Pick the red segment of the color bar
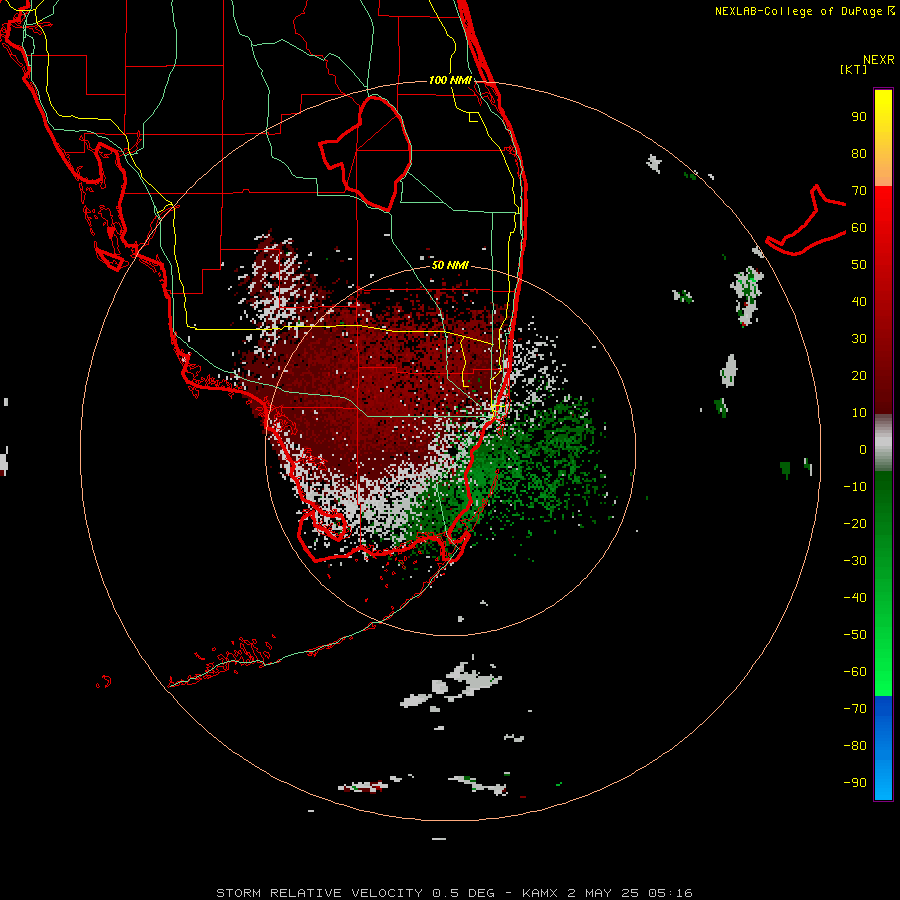This screenshot has width=900, height=900. coord(883,300)
